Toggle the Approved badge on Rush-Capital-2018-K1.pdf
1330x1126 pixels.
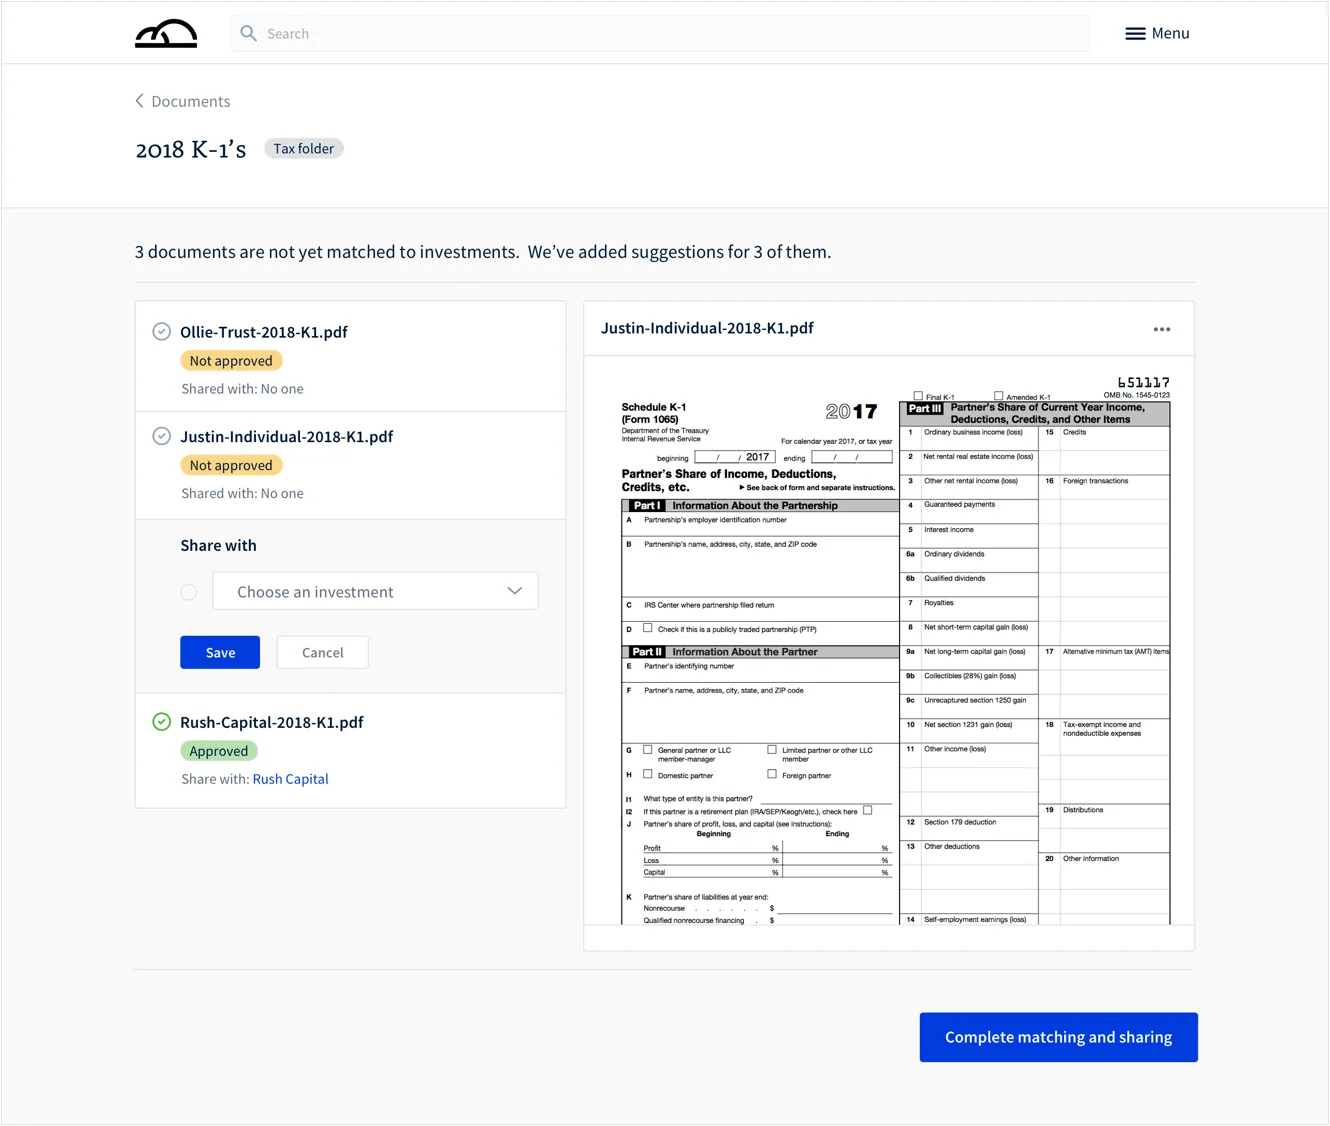(219, 750)
